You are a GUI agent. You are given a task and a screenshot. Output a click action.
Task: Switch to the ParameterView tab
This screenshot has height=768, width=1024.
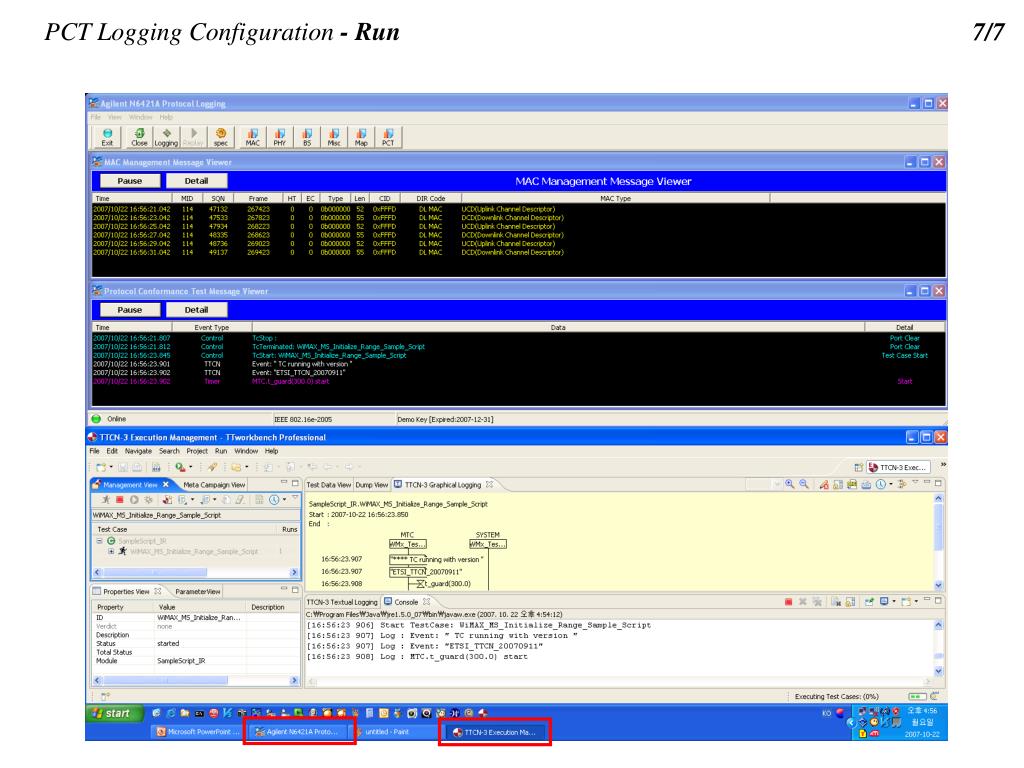(197, 592)
